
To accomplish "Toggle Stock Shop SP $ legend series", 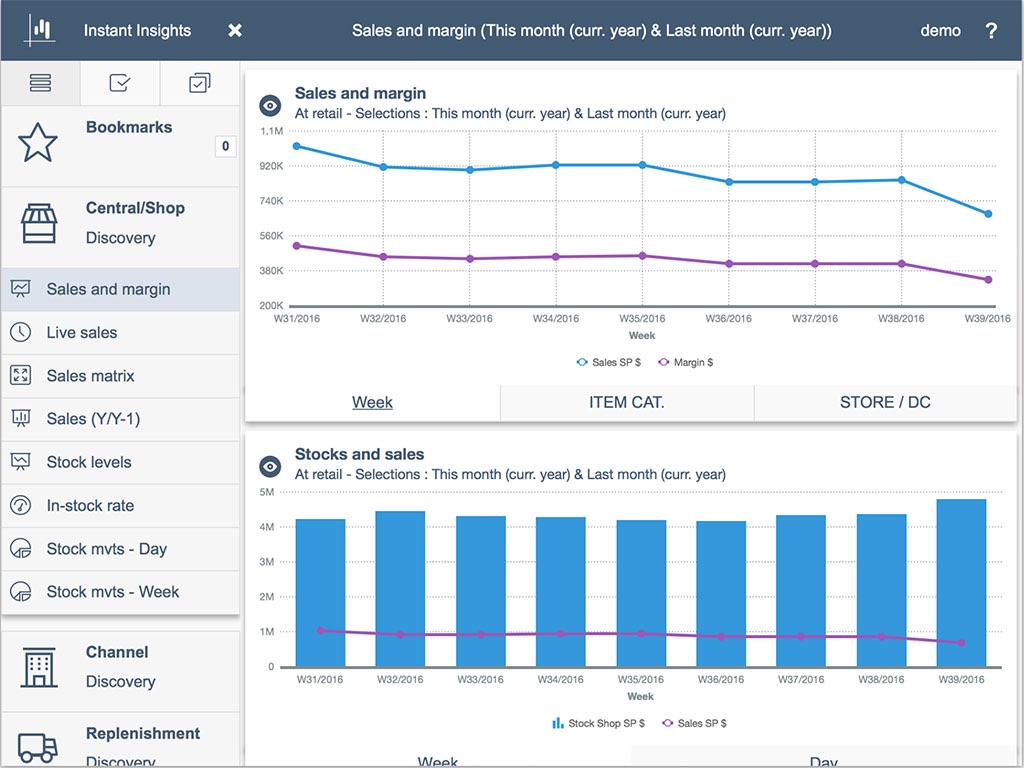I will point(599,723).
